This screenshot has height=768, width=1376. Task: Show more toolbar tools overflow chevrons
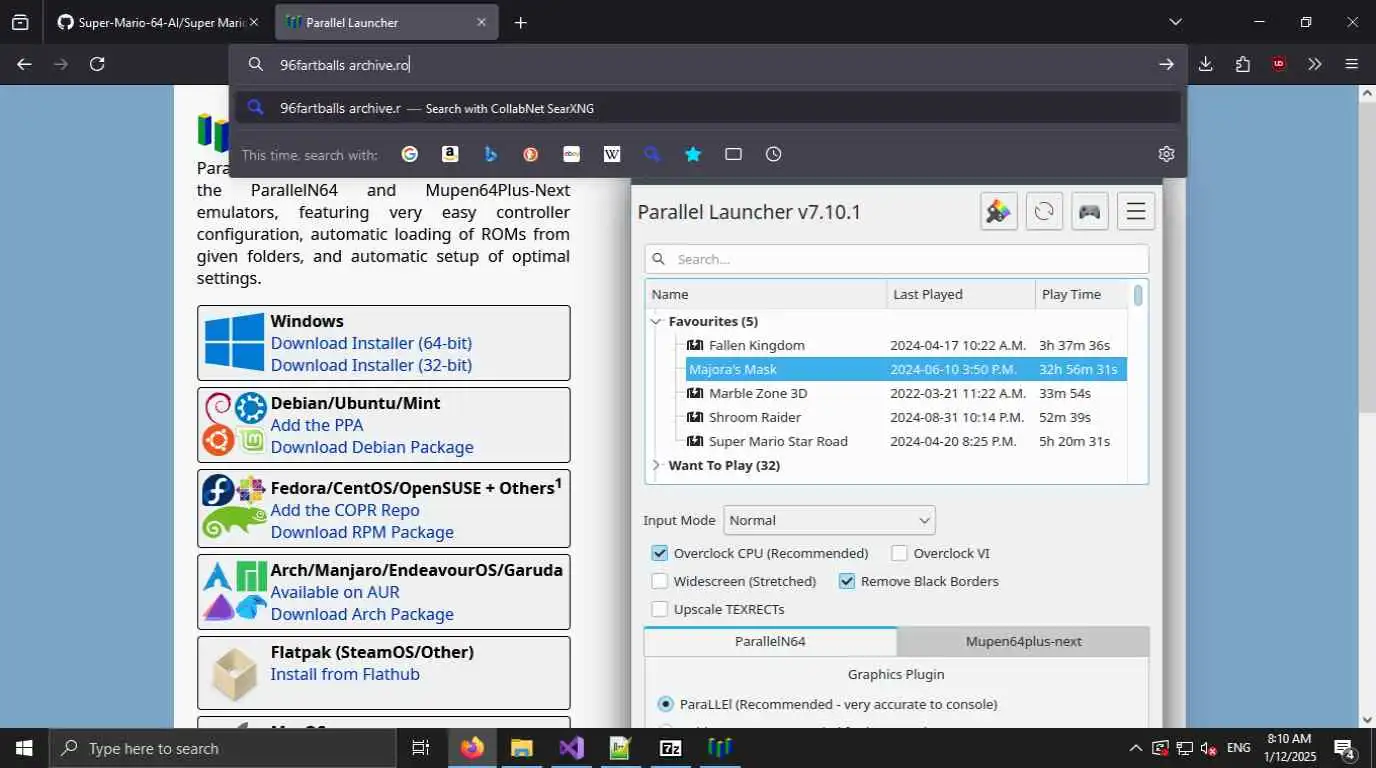1315,64
